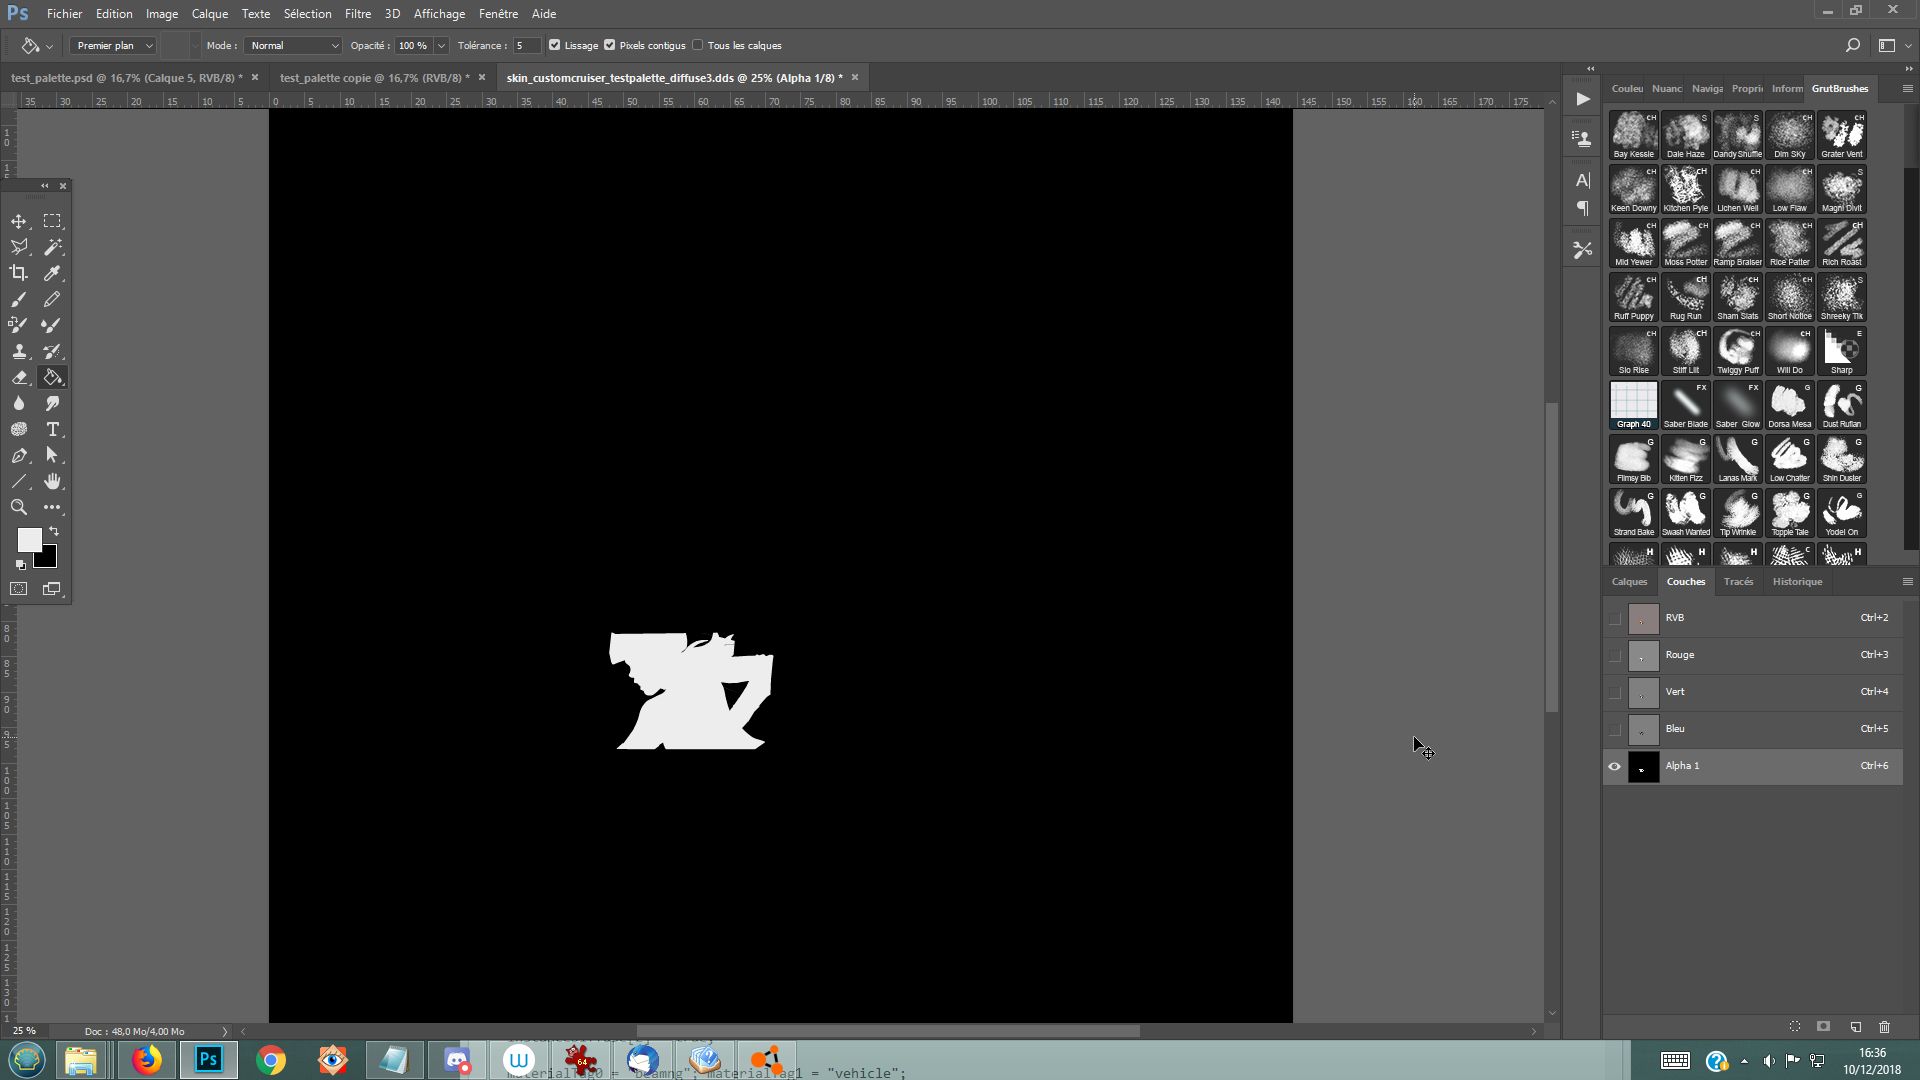Click the background color swatch

(x=48, y=559)
